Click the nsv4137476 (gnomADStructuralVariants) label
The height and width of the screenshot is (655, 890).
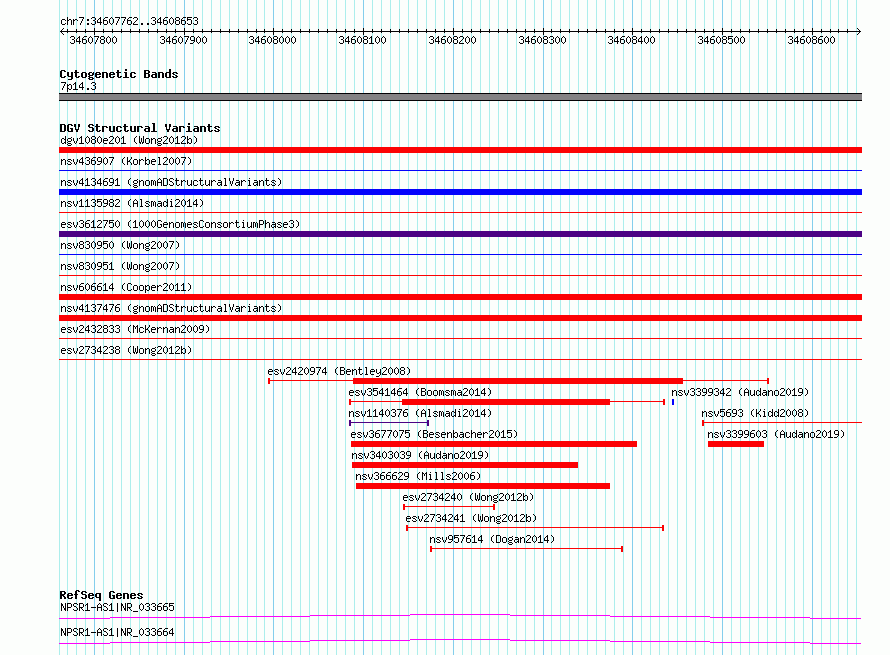coord(171,308)
